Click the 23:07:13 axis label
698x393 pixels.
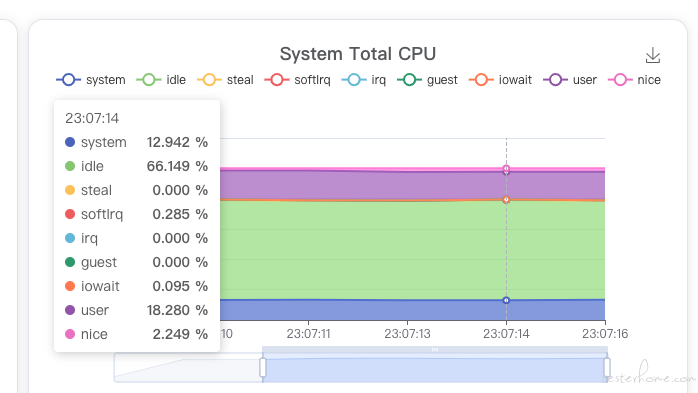[x=407, y=334]
